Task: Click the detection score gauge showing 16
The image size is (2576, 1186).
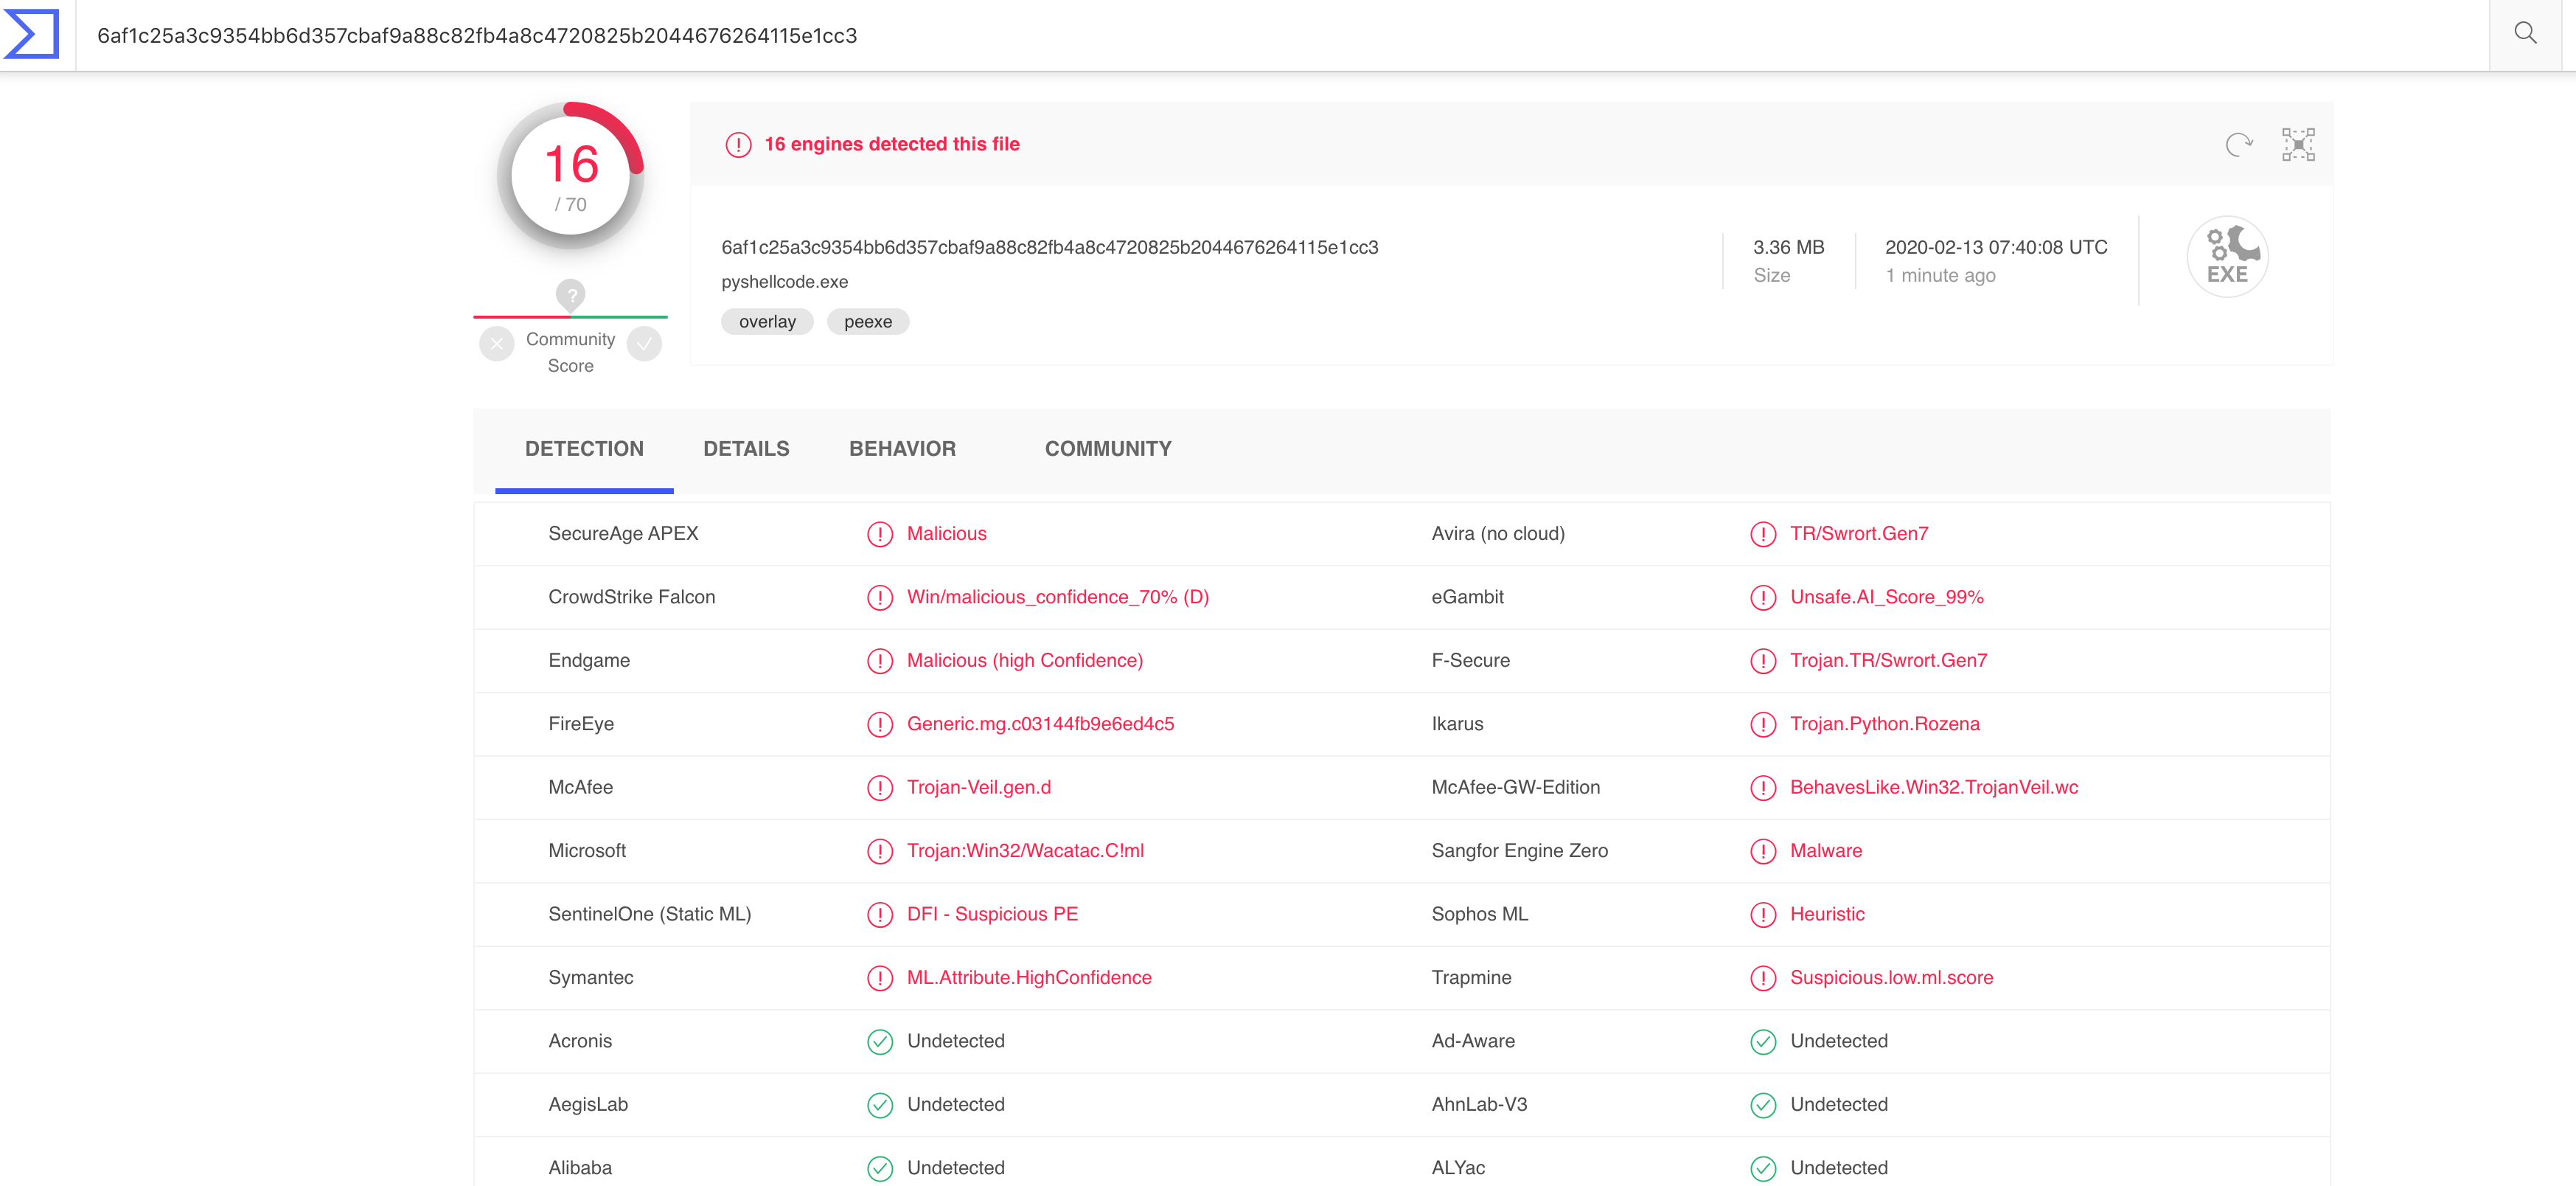Action: (571, 176)
